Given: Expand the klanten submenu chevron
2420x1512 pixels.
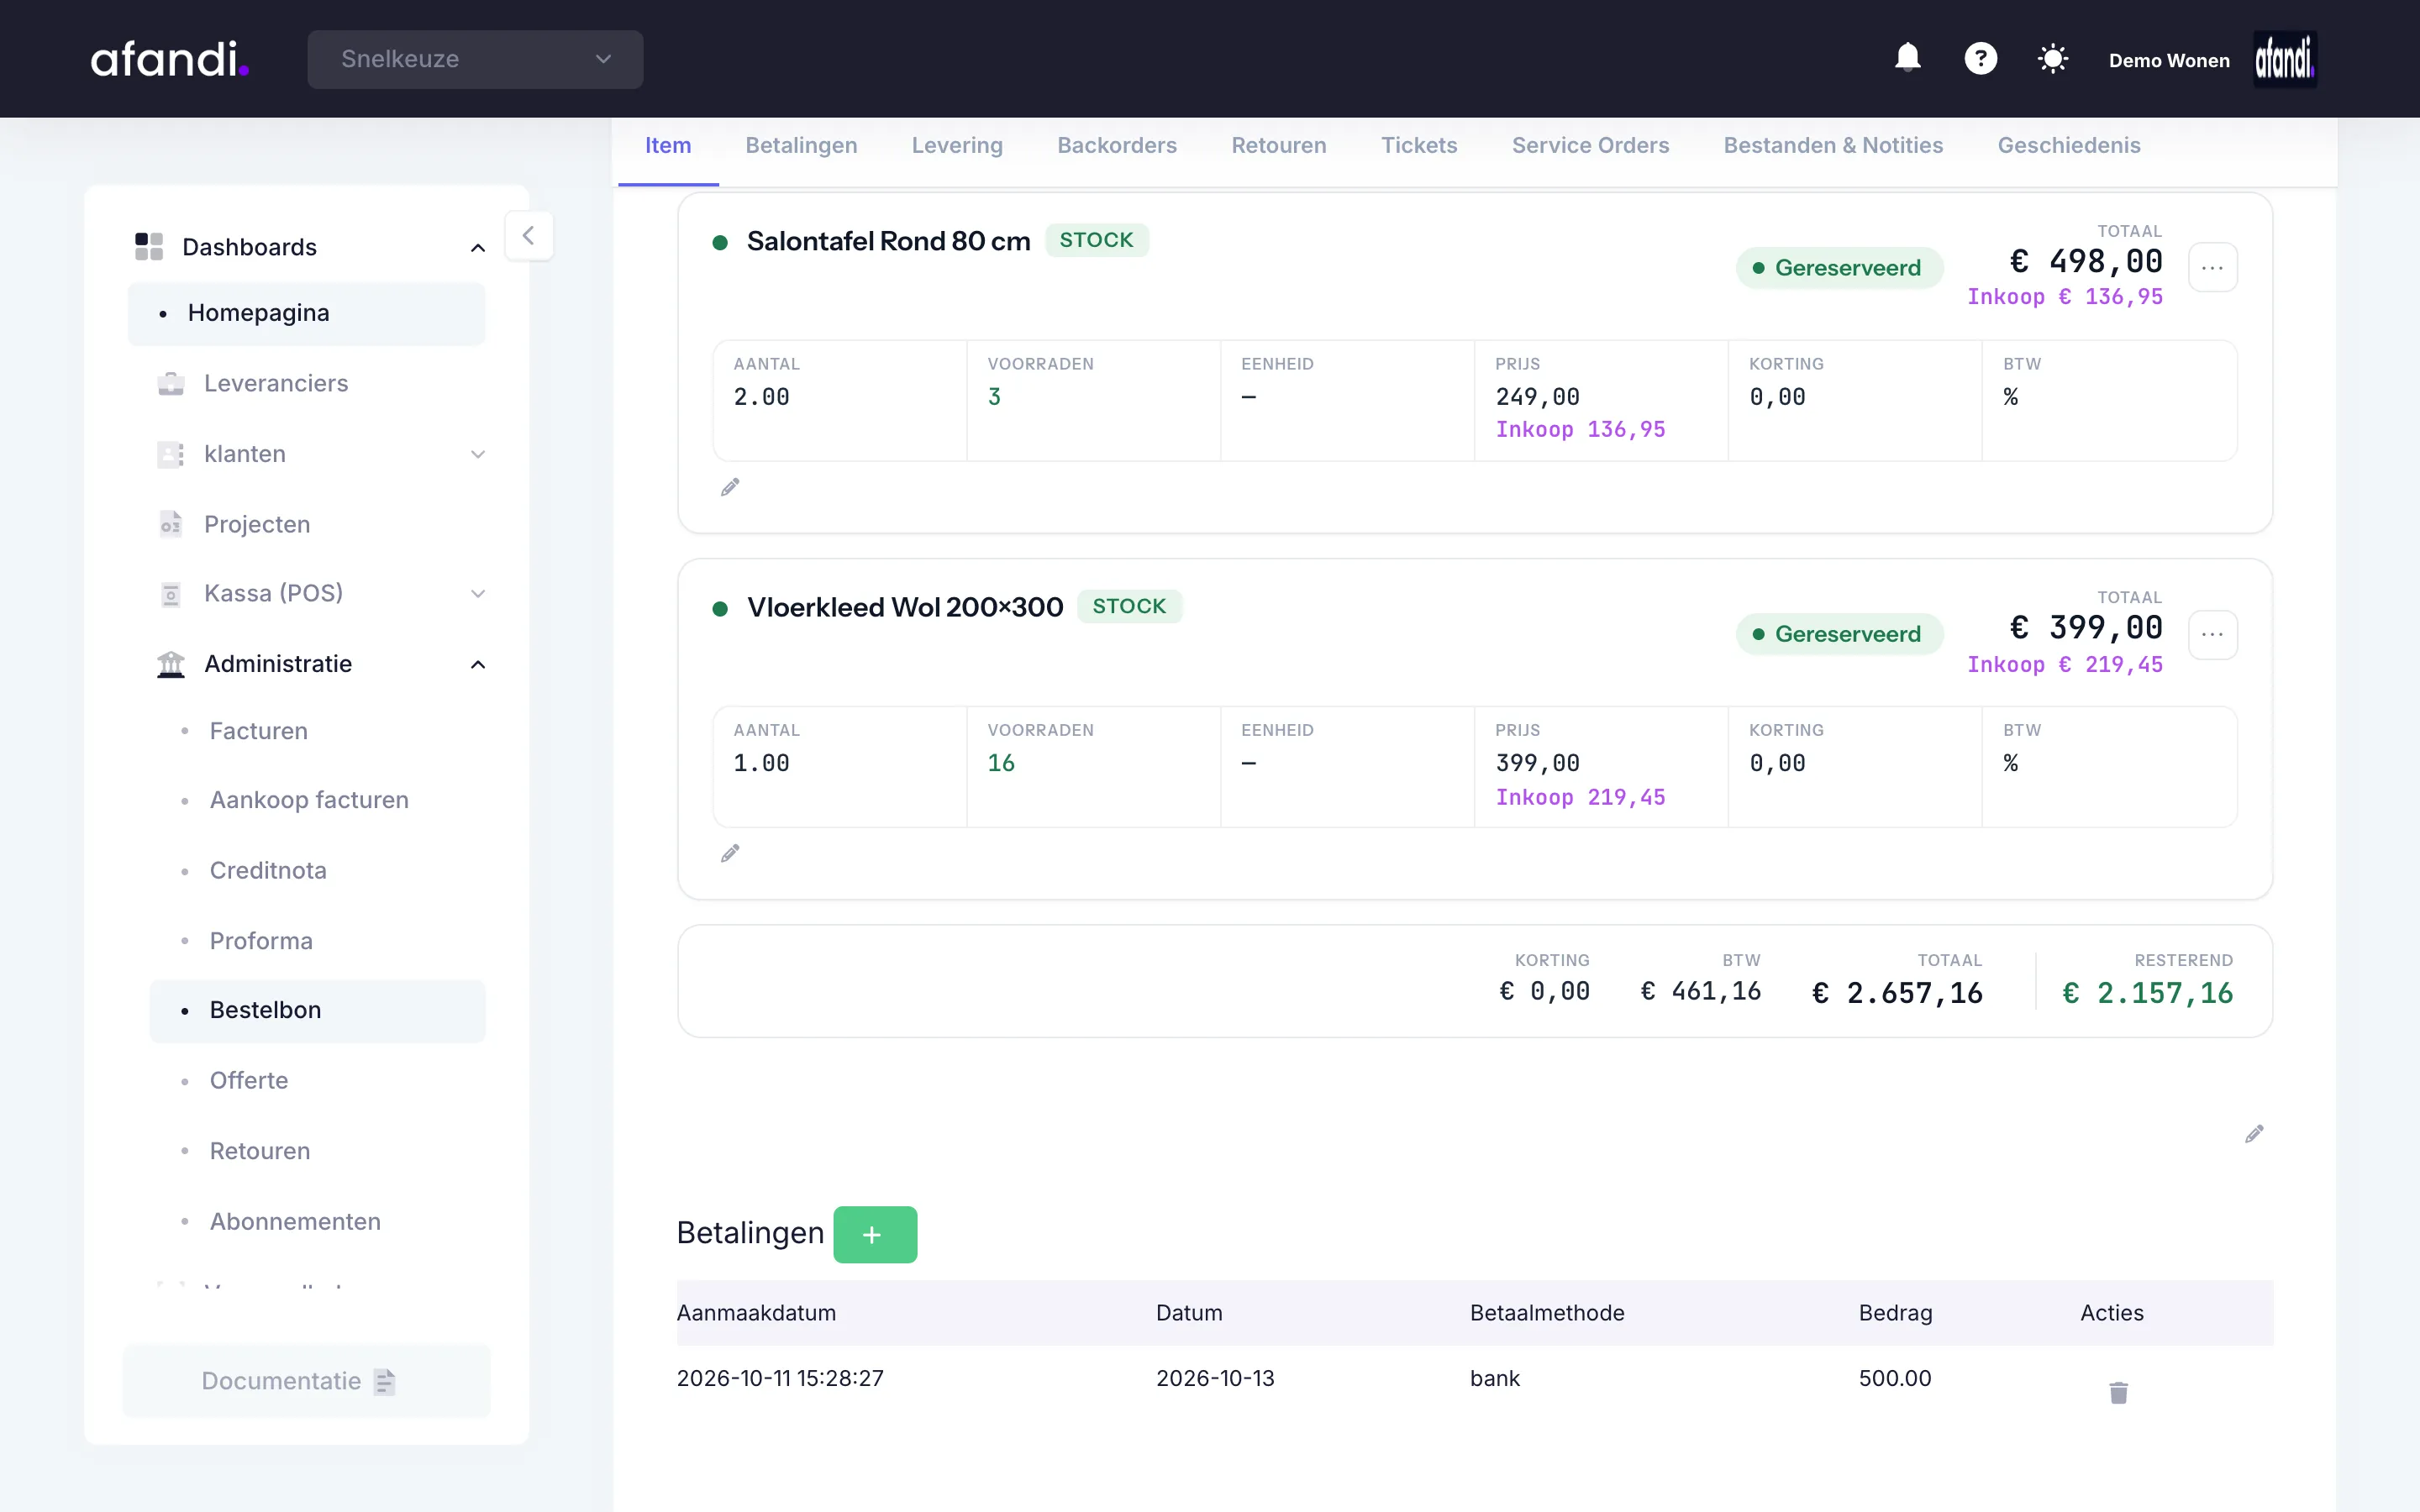Looking at the screenshot, I should click(478, 454).
